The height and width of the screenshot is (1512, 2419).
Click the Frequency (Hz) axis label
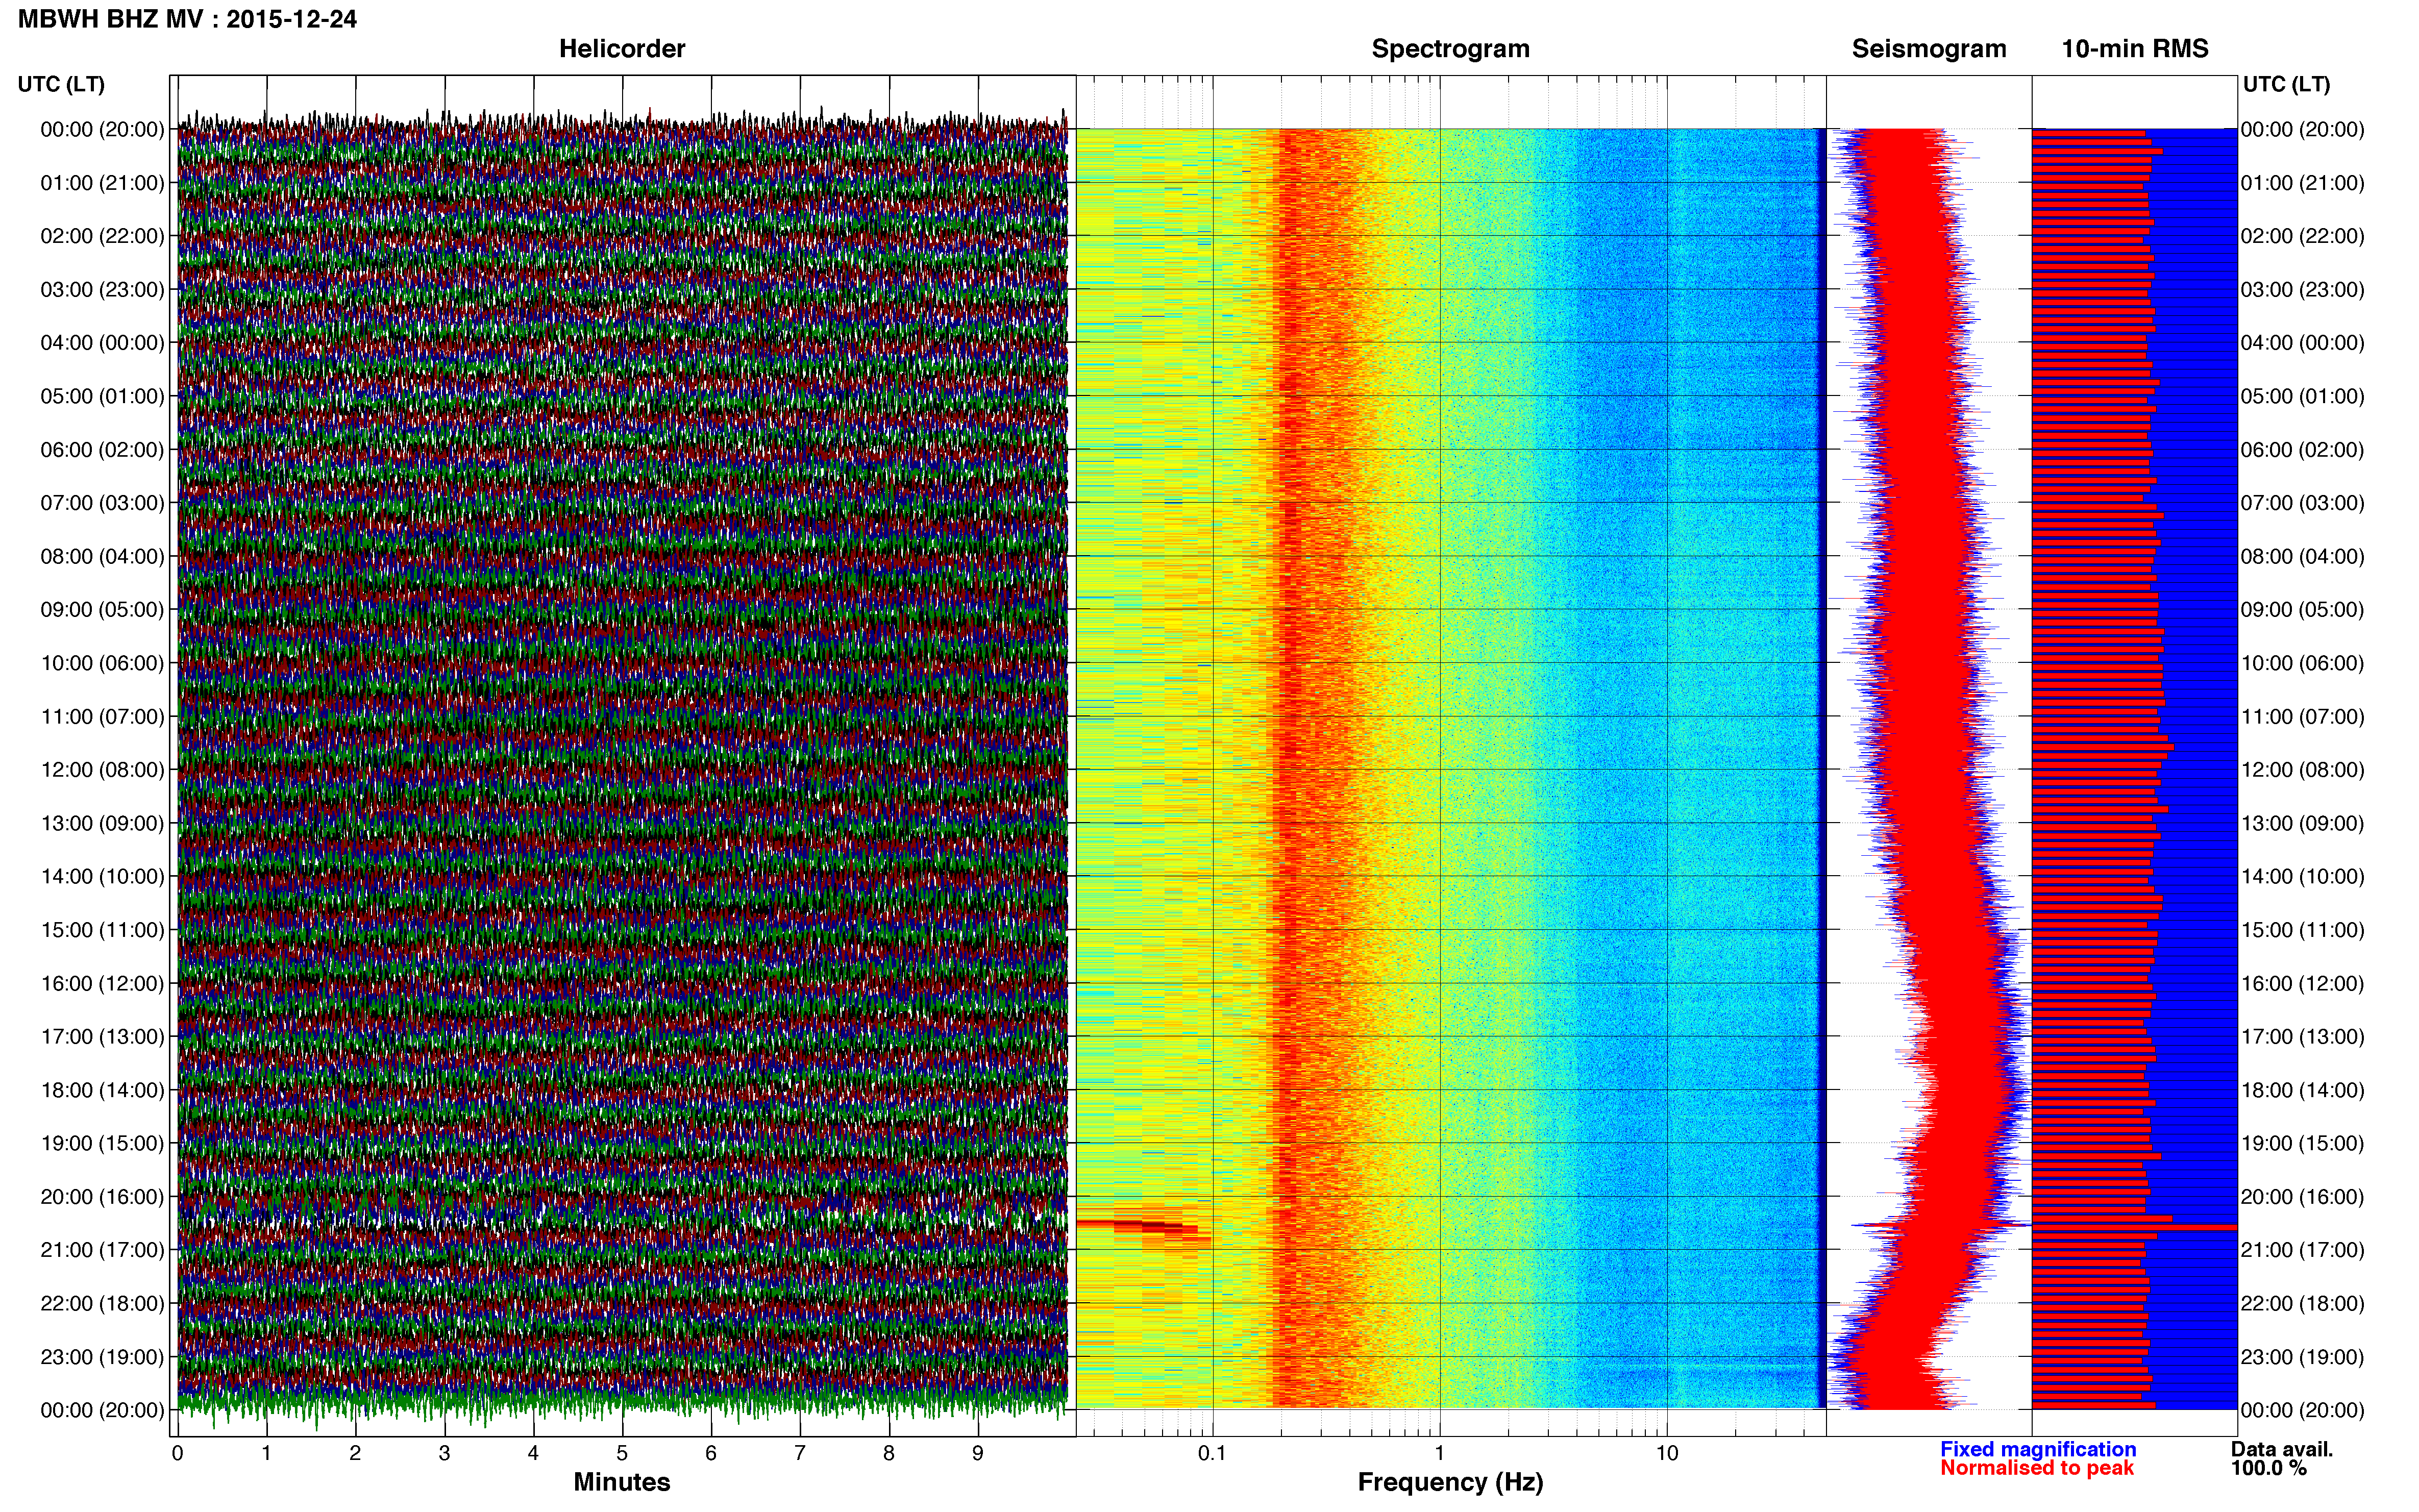click(x=1450, y=1482)
